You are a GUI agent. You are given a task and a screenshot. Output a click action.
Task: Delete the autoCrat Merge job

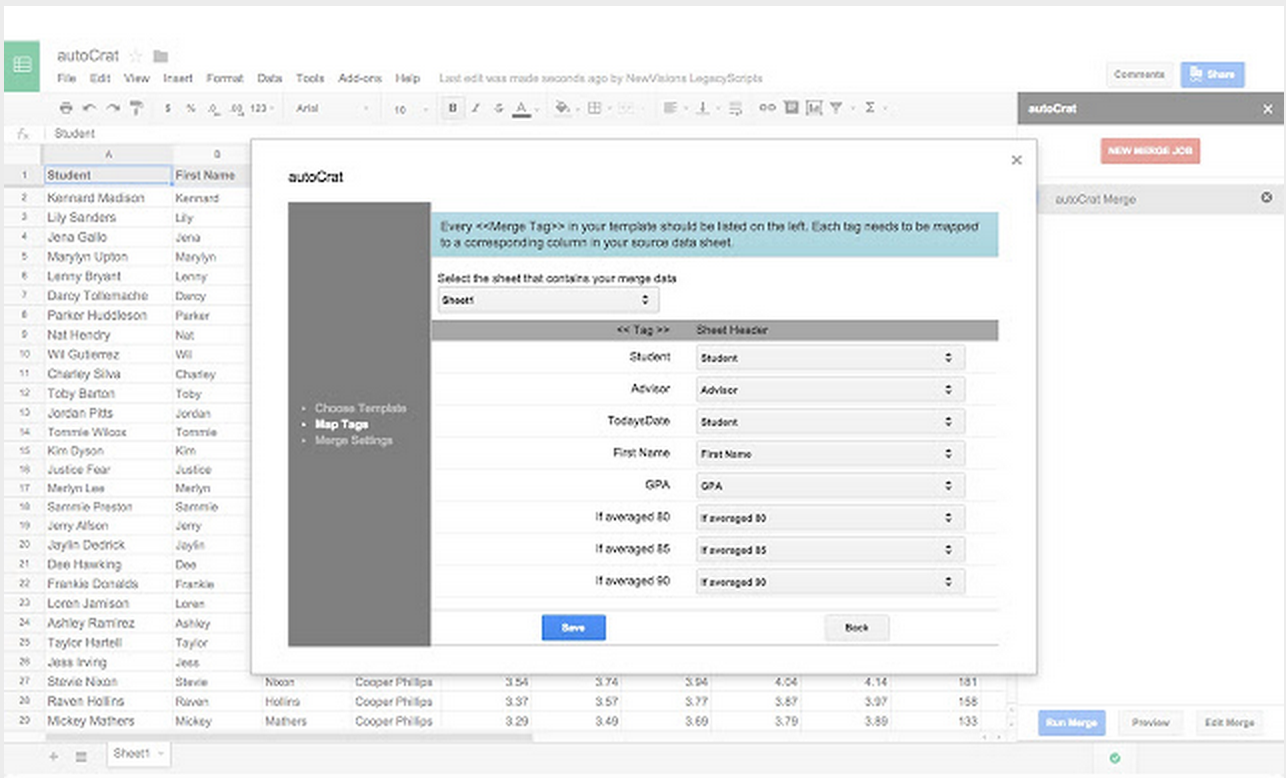point(1267,198)
